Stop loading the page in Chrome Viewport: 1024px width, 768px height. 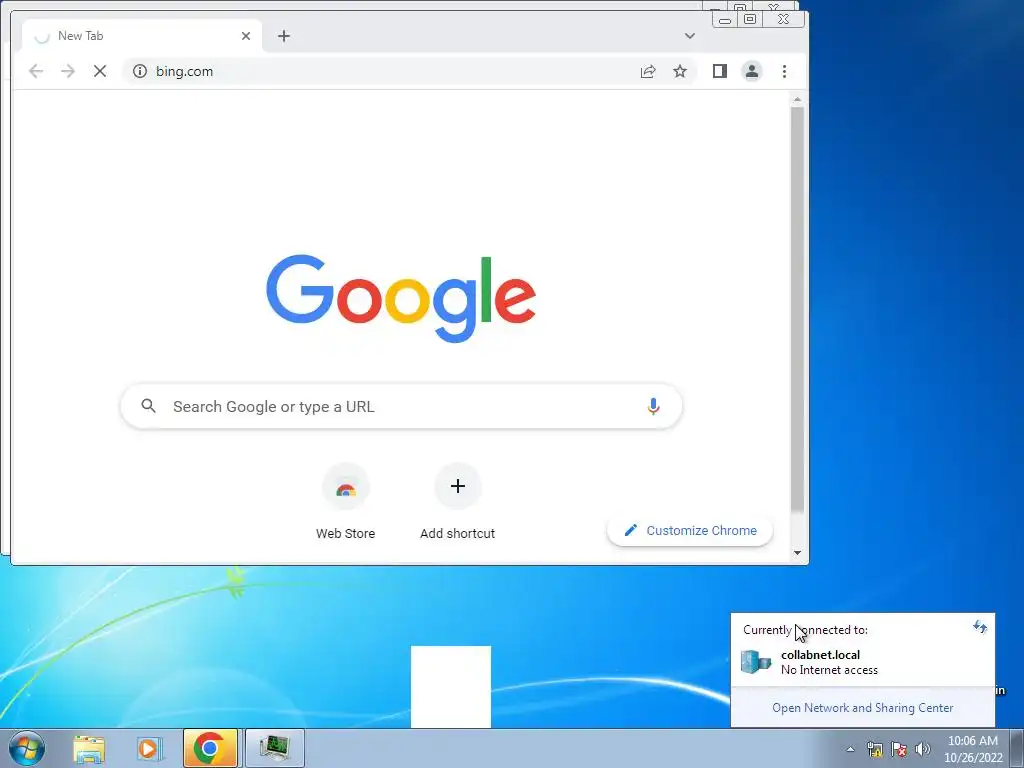click(100, 71)
